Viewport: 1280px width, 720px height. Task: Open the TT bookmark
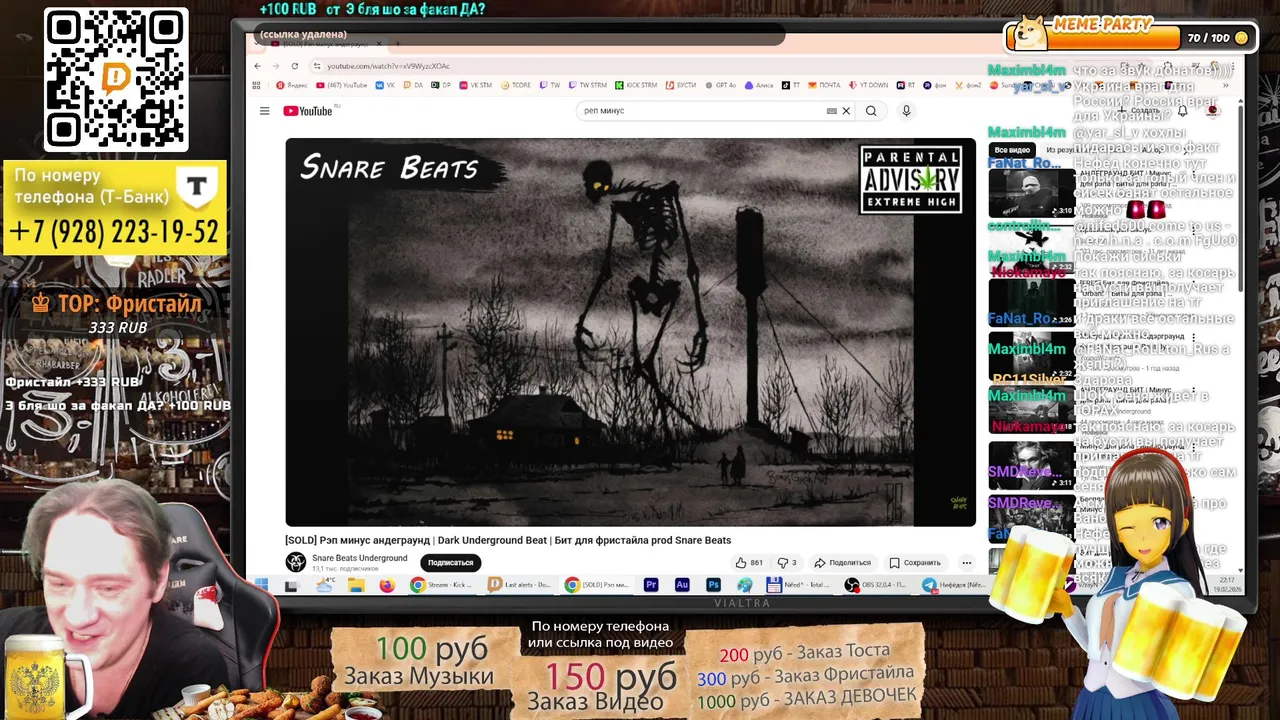pos(790,85)
